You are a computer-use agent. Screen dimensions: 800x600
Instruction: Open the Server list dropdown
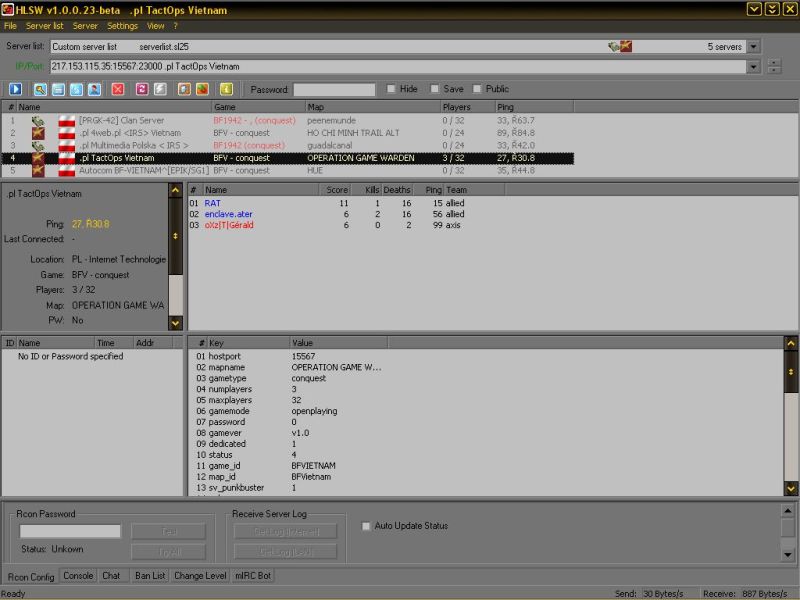tap(753, 46)
